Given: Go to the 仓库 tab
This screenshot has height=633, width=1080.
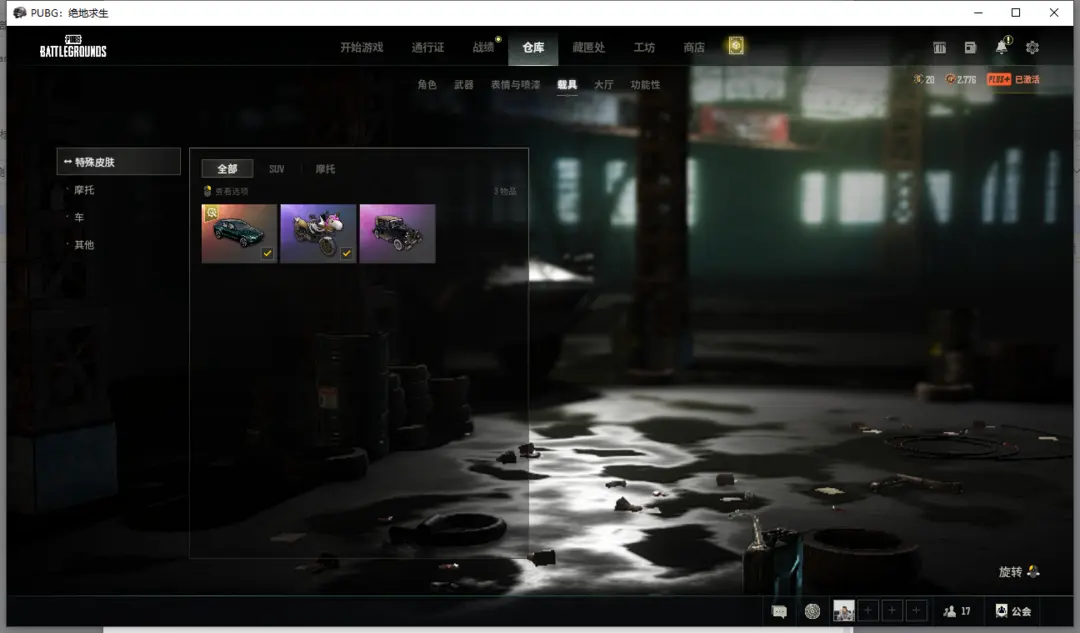Looking at the screenshot, I should (x=533, y=48).
